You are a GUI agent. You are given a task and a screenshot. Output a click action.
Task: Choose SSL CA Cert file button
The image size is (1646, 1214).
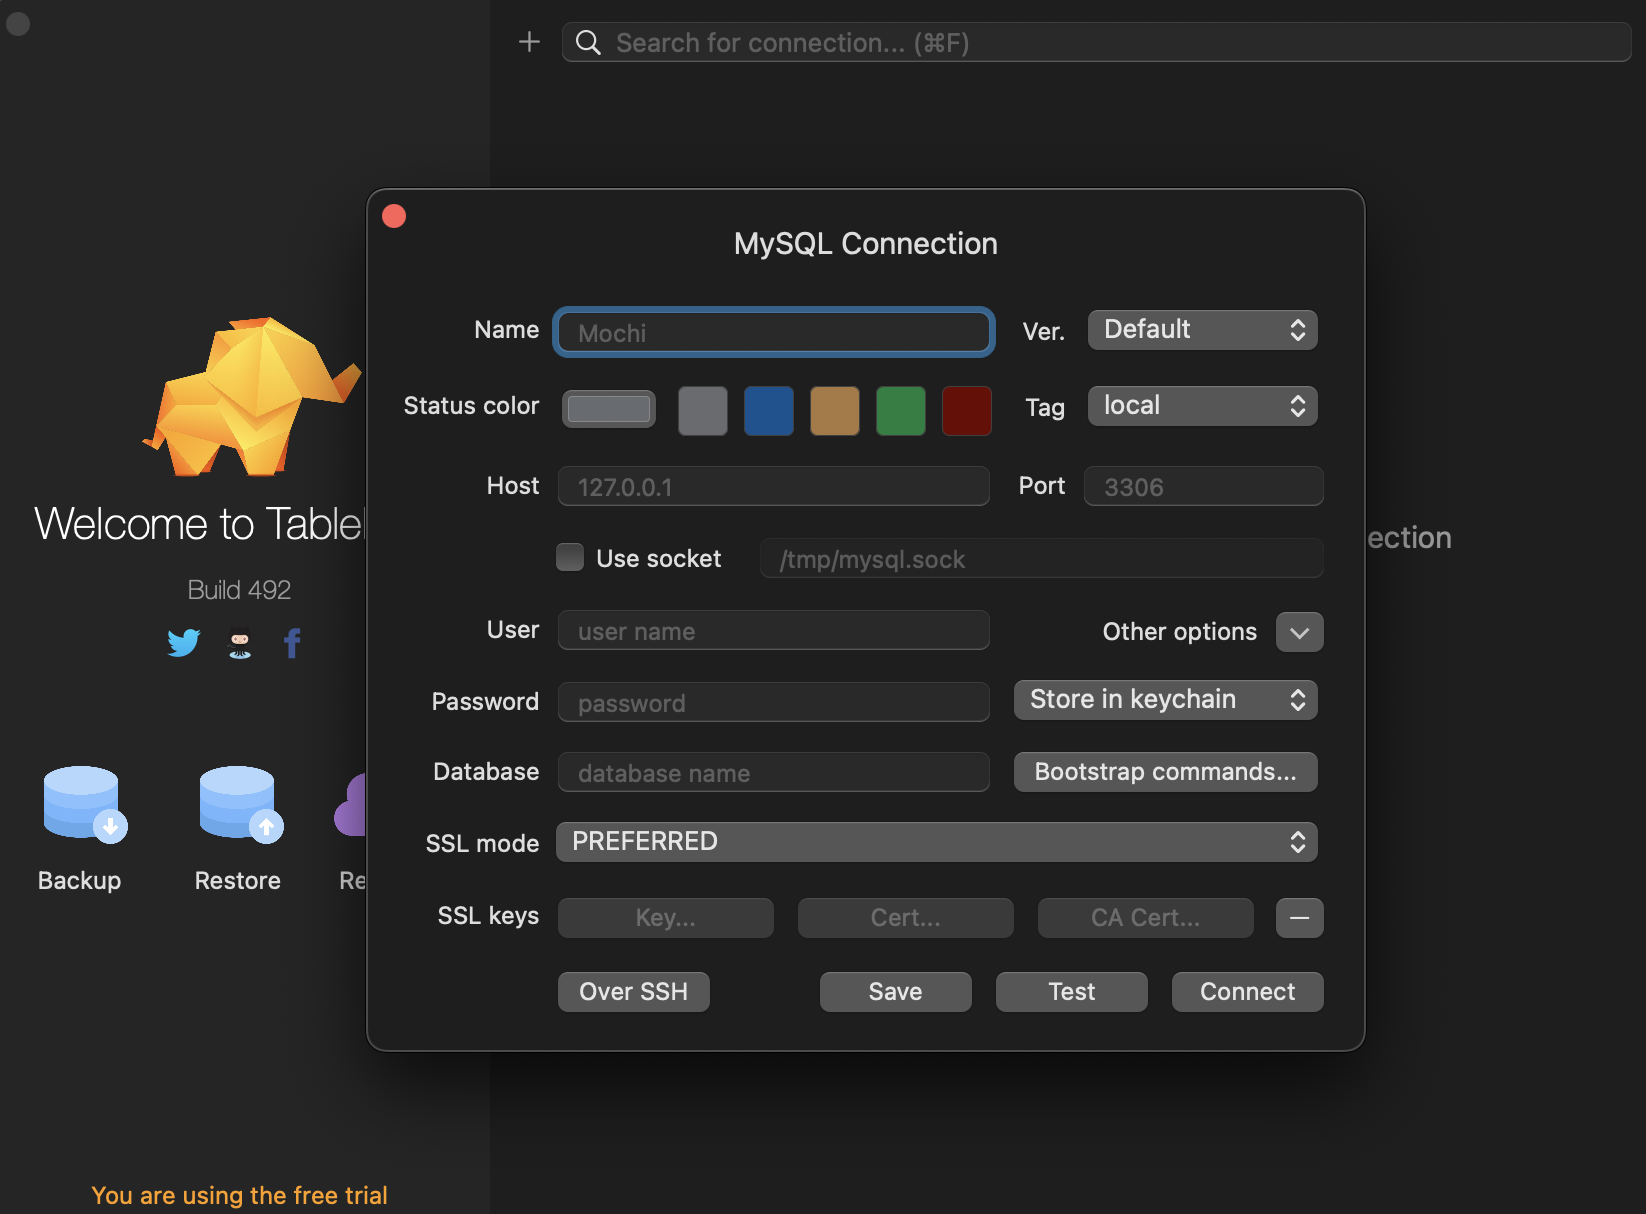pyautogui.click(x=1146, y=918)
